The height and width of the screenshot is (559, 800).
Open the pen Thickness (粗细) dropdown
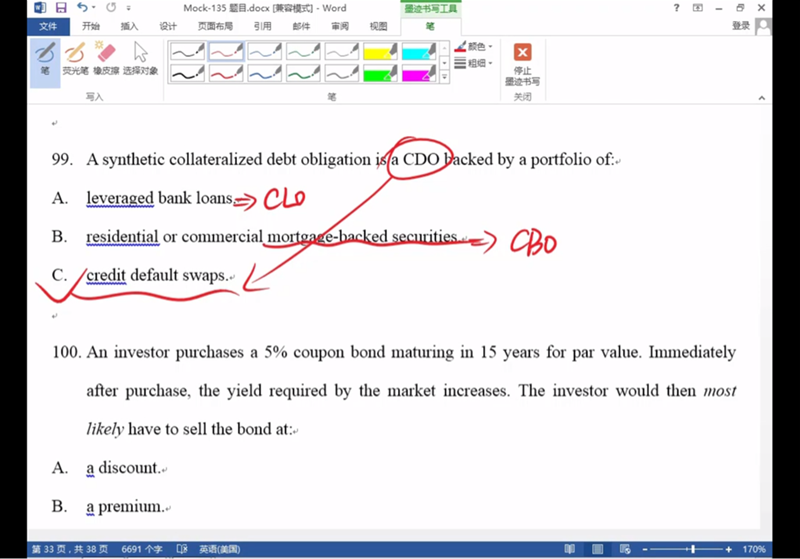tap(478, 63)
